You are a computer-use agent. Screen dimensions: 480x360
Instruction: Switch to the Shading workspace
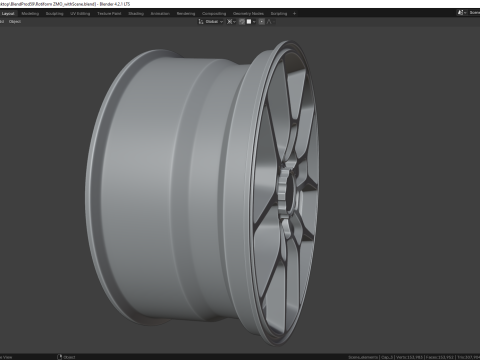coord(136,14)
